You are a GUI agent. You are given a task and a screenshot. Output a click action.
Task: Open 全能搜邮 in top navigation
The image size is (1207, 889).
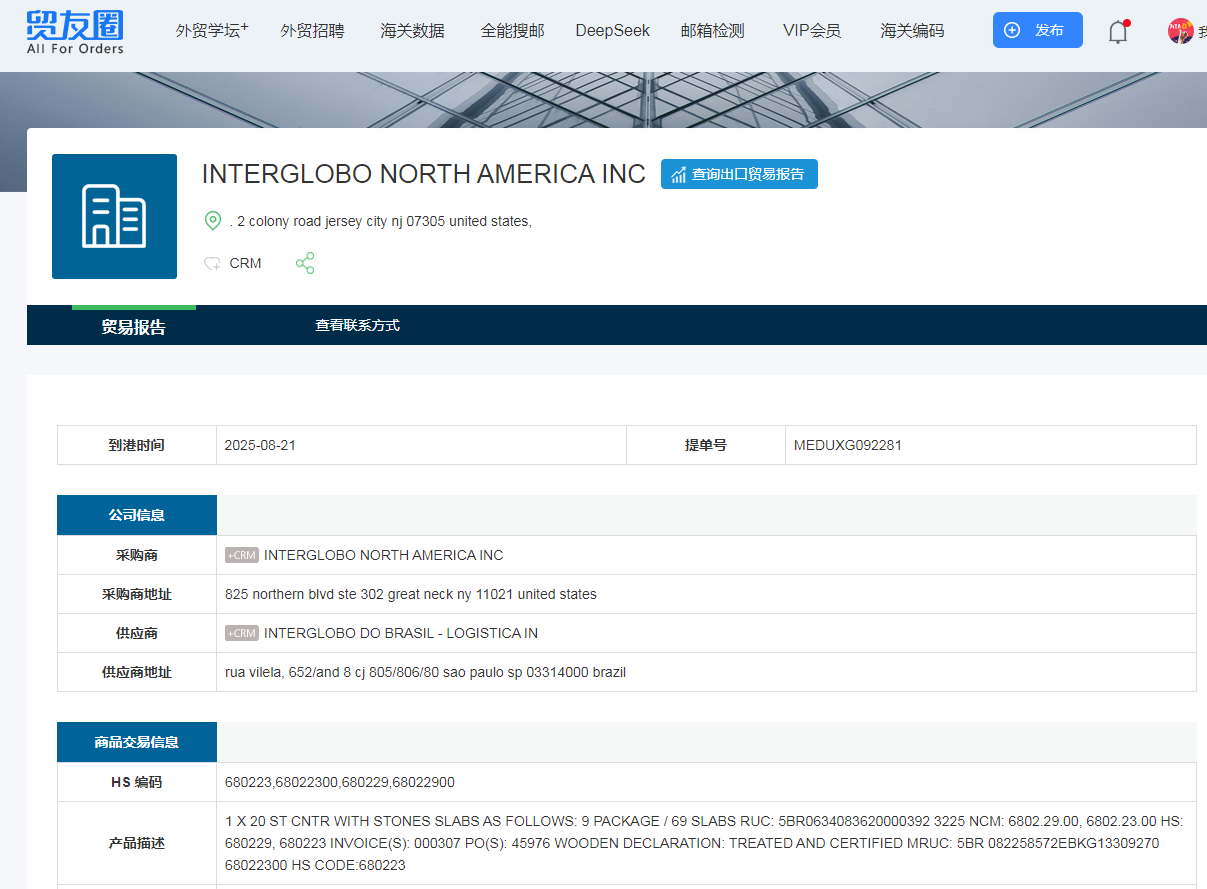tap(512, 31)
